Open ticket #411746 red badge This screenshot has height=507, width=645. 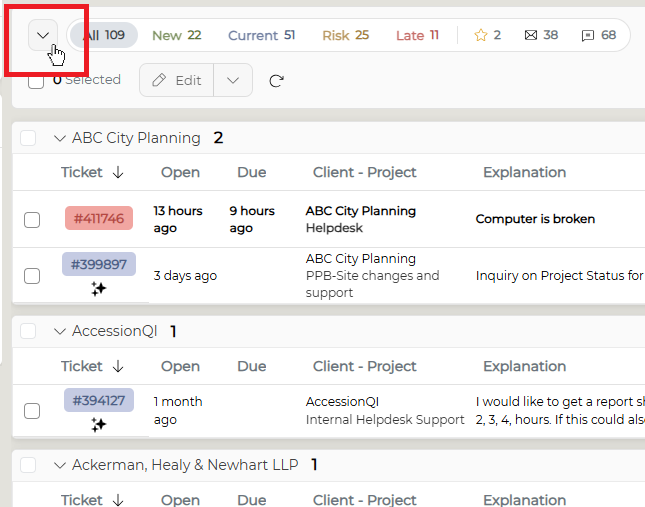tap(99, 218)
